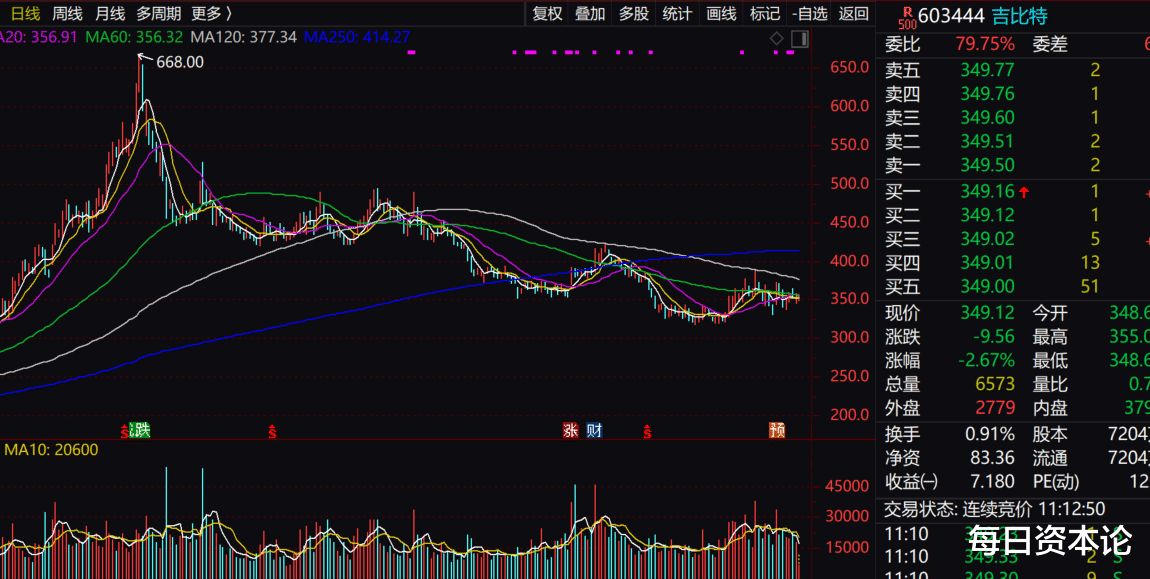Click the orange 预 forecast marker
This screenshot has width=1150, height=579.
[777, 430]
